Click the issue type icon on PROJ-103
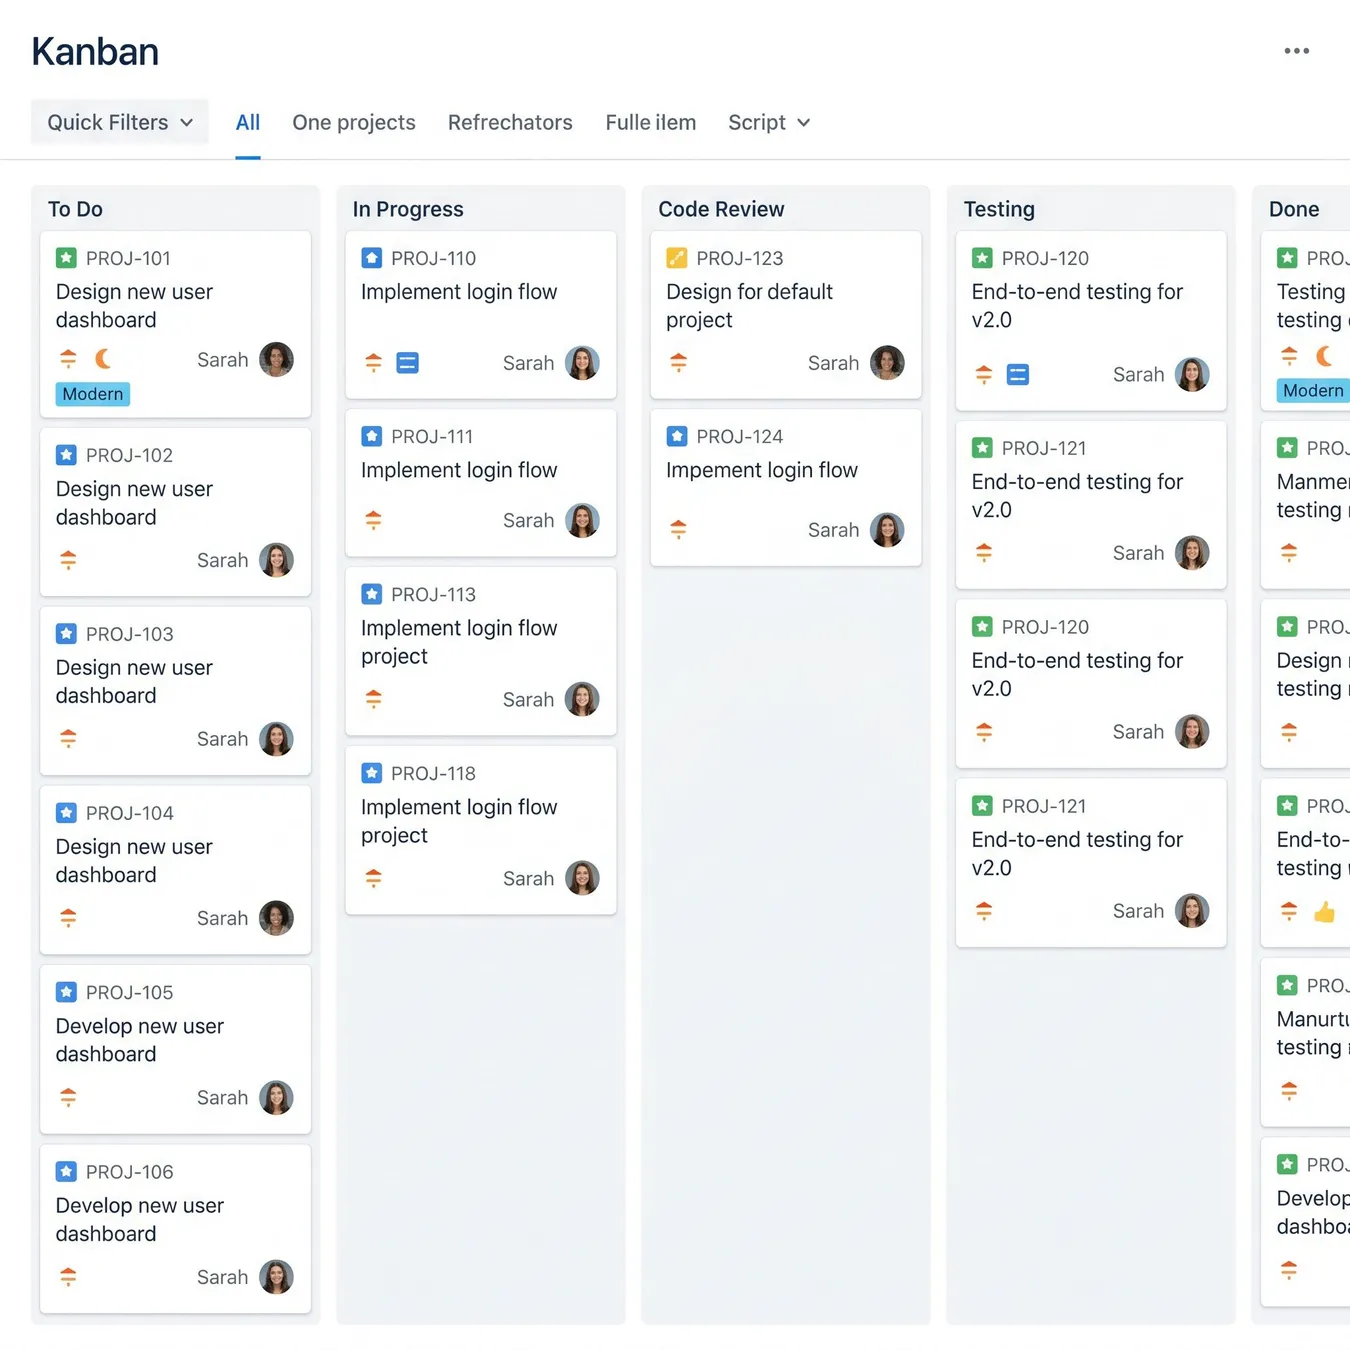 tap(66, 634)
